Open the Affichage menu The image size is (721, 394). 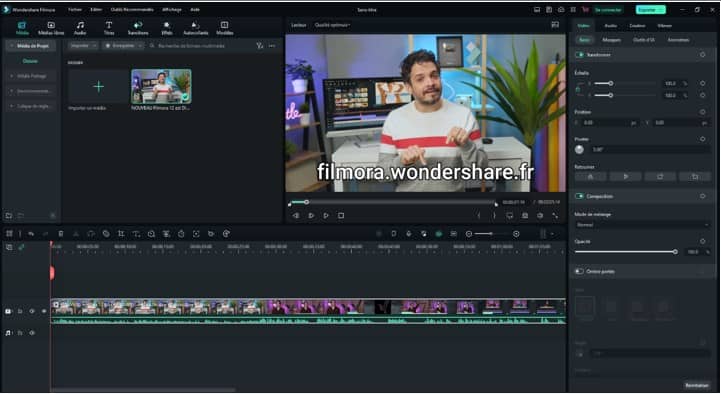(172, 10)
